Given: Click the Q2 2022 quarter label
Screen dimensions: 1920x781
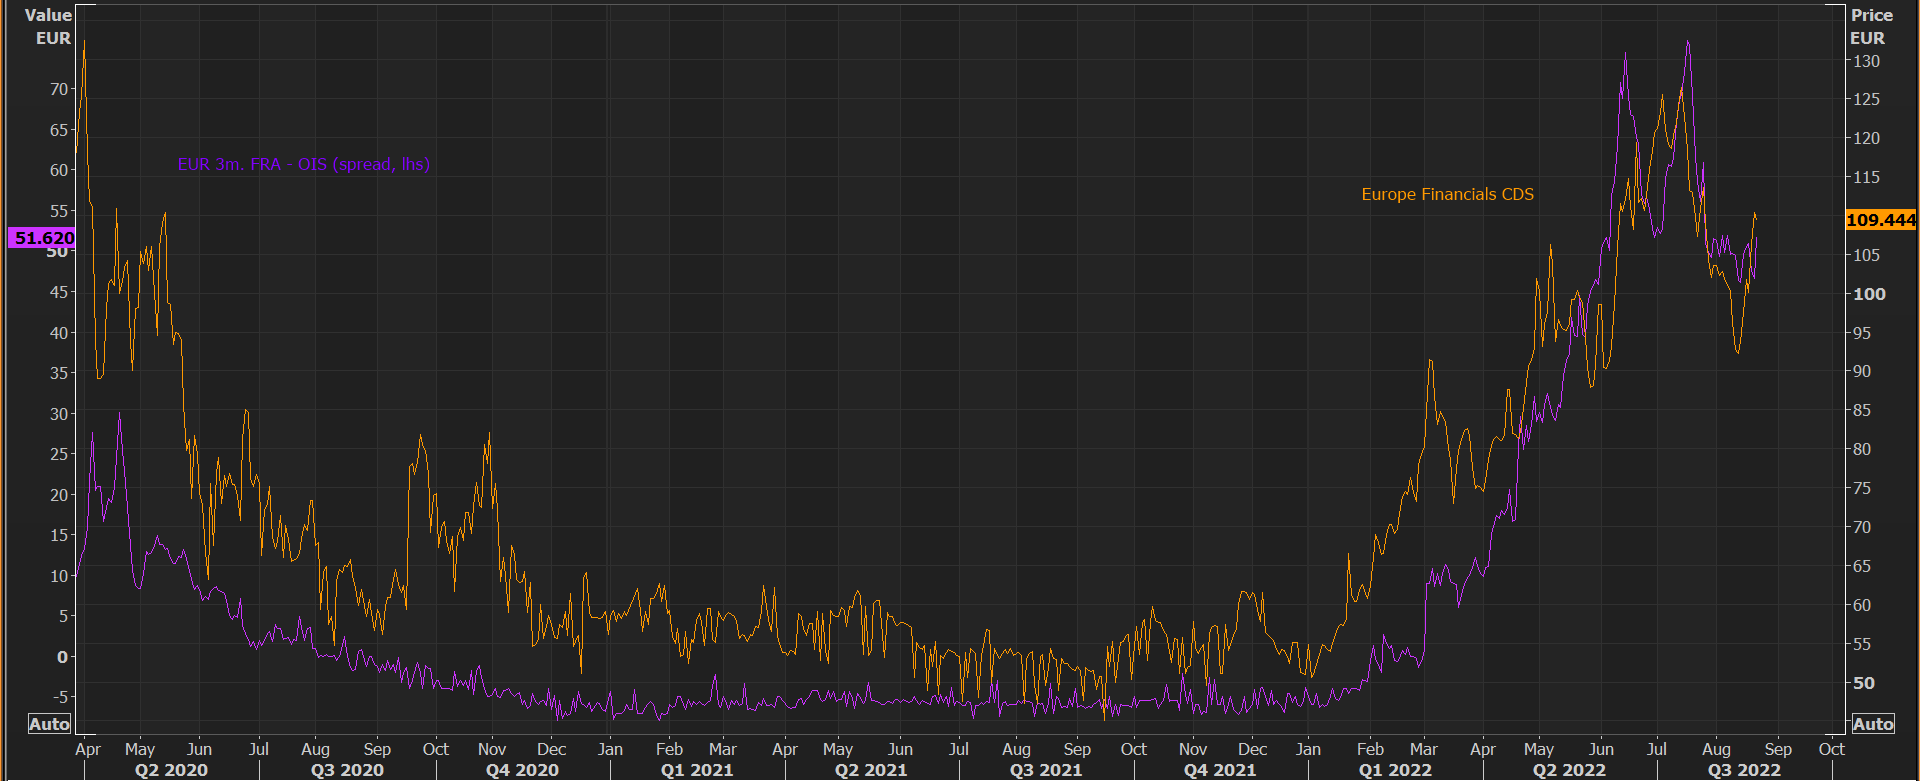Looking at the screenshot, I should pos(1569,770).
